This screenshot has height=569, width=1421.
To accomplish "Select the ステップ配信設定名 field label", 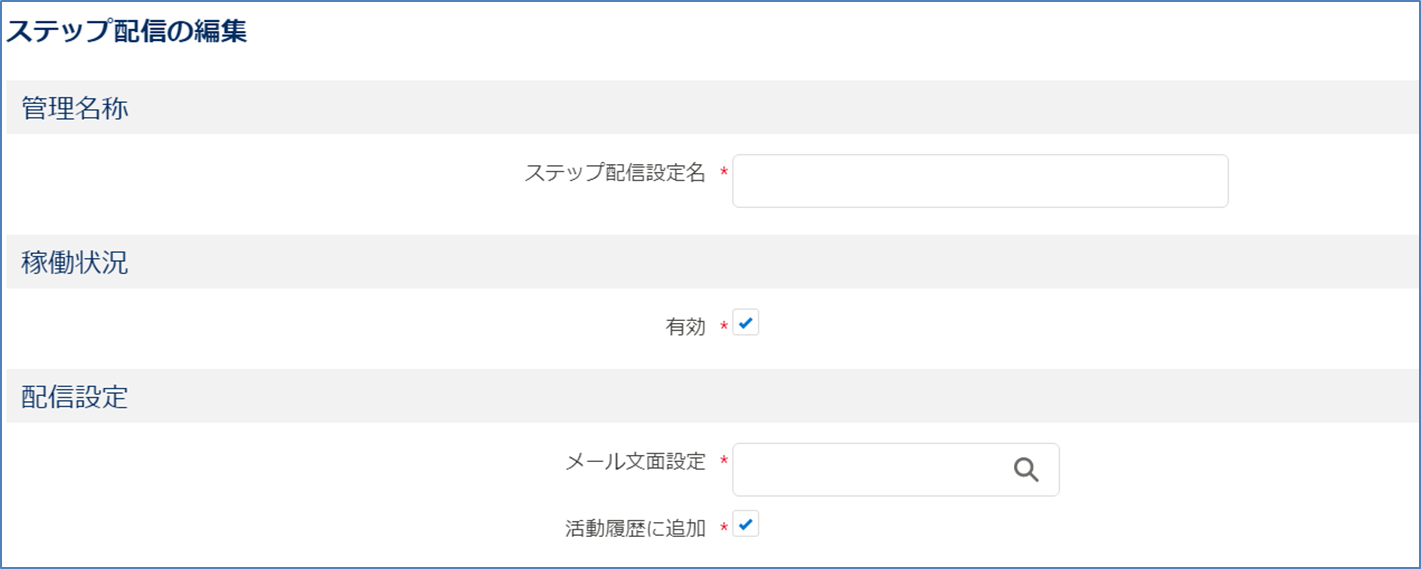I will pyautogui.click(x=615, y=174).
